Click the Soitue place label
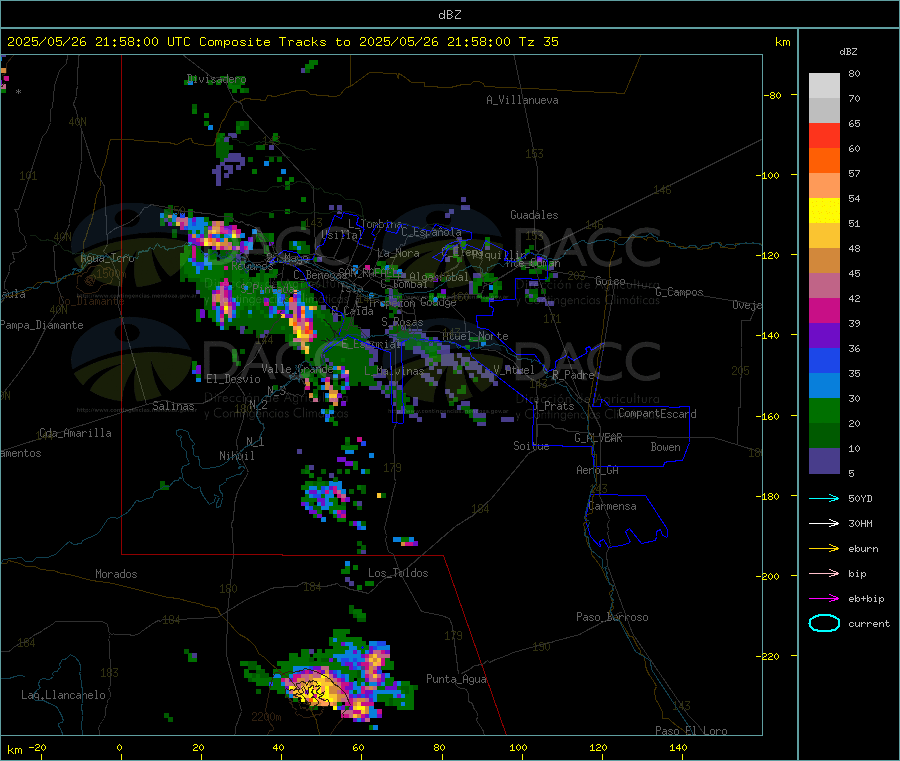This screenshot has width=900, height=761. [x=532, y=446]
